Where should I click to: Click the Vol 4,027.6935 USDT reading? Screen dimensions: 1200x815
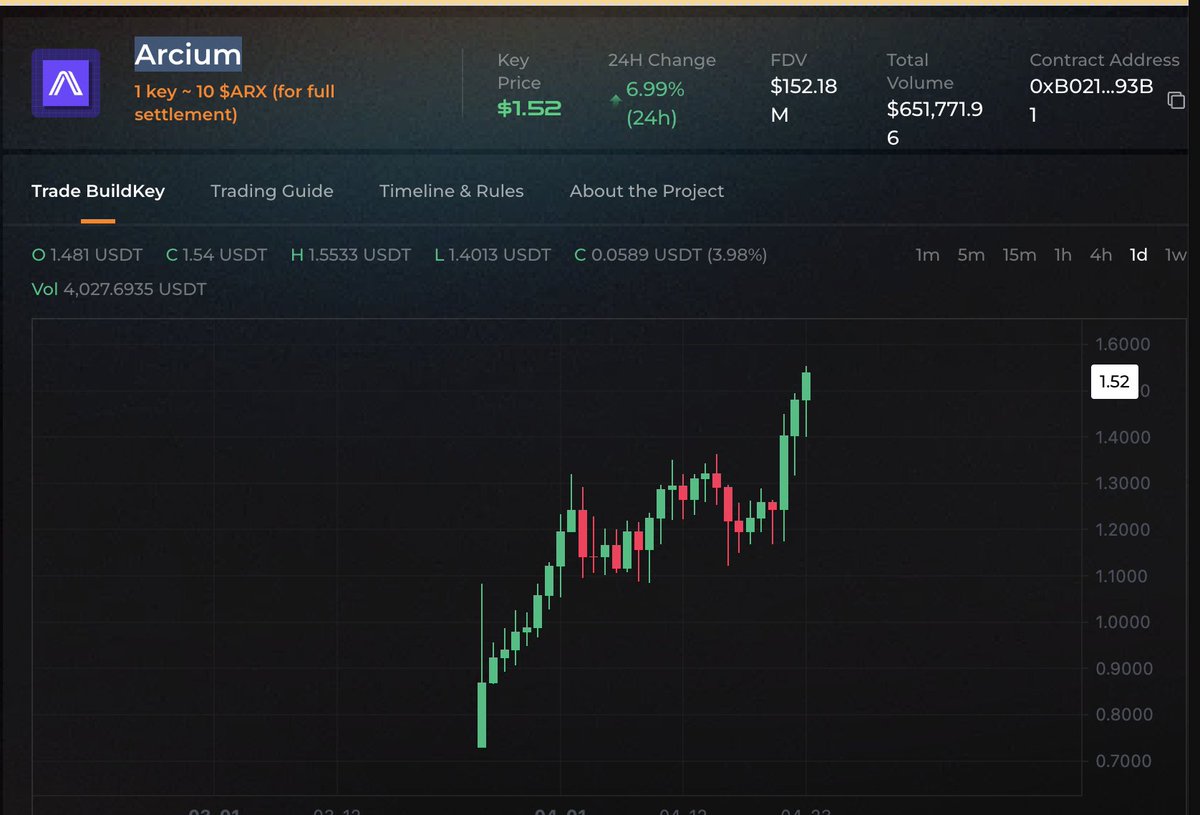(x=119, y=289)
